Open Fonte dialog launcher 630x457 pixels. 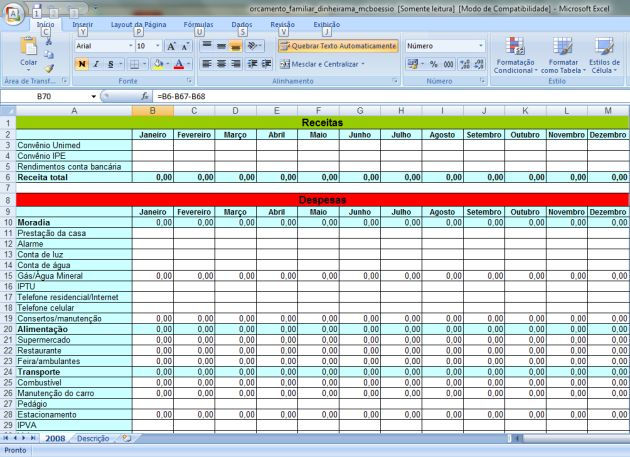pyautogui.click(x=189, y=81)
